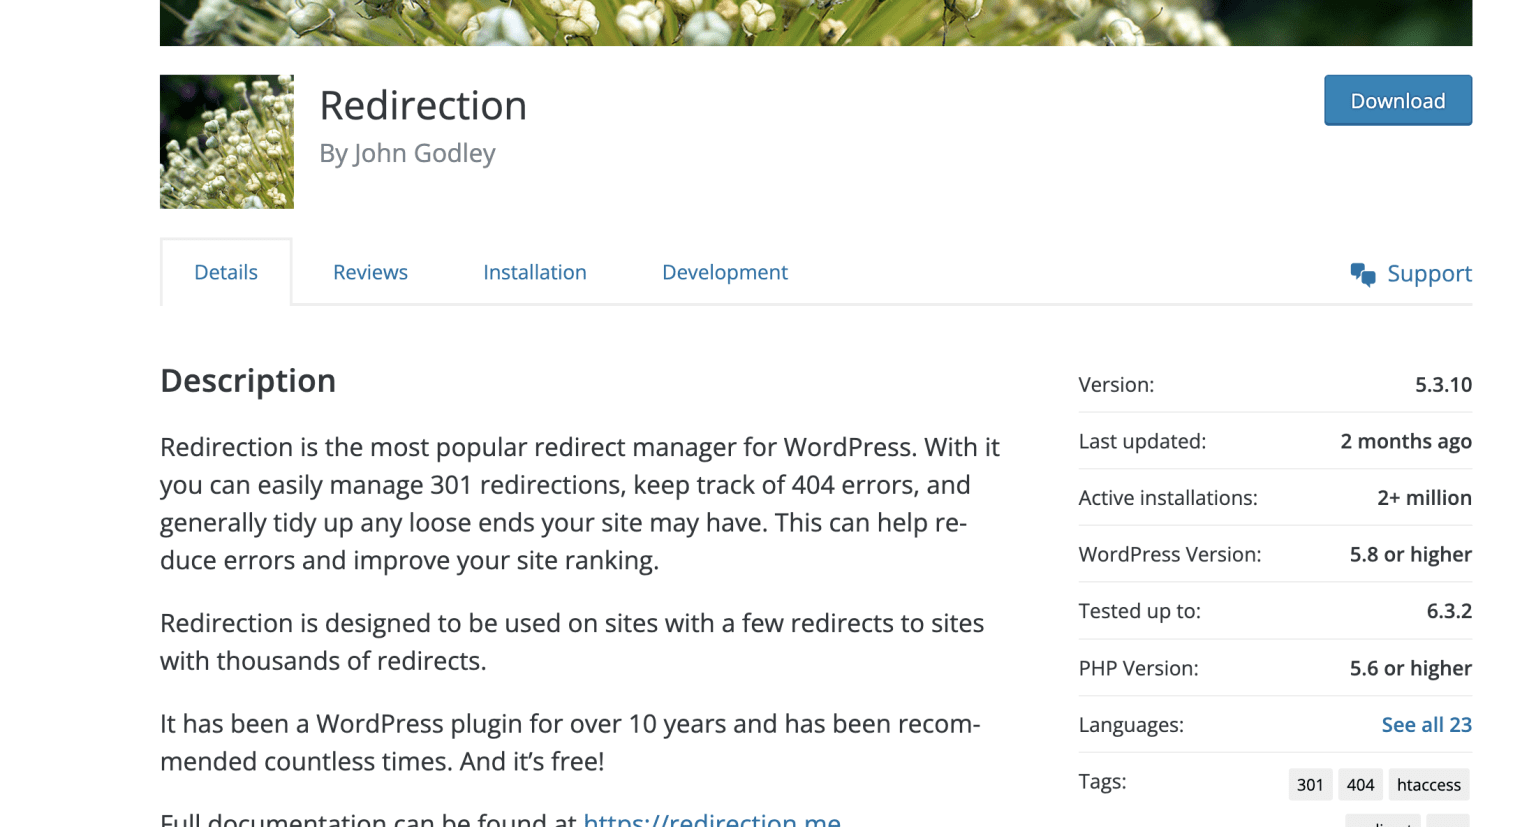Click the 'See all 23' languages link

(x=1426, y=724)
